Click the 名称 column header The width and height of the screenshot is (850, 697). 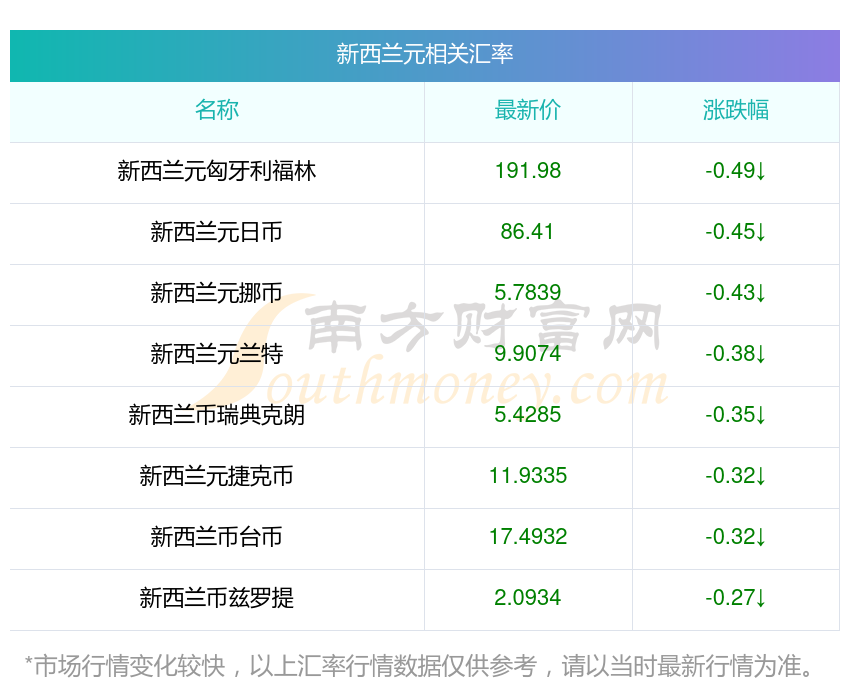coord(217,110)
